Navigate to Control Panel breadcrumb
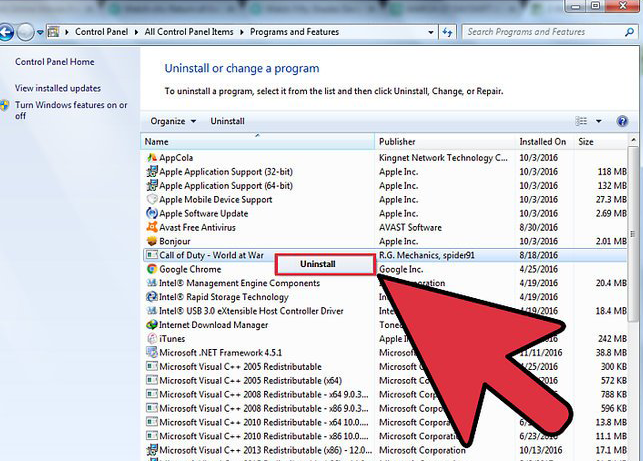 click(x=101, y=32)
